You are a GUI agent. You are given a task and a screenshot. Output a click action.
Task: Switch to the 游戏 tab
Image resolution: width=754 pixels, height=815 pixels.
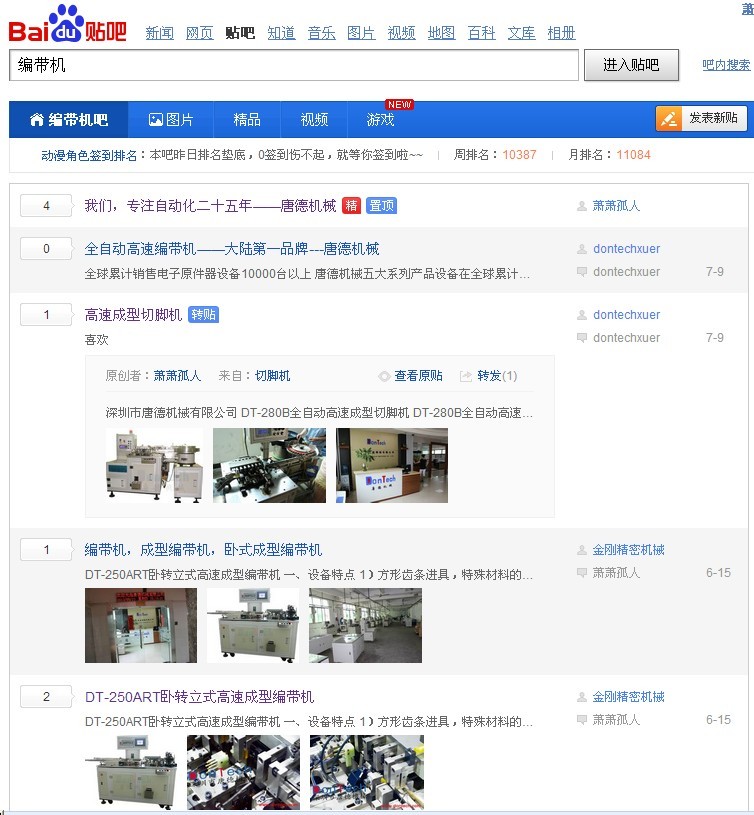pos(380,120)
